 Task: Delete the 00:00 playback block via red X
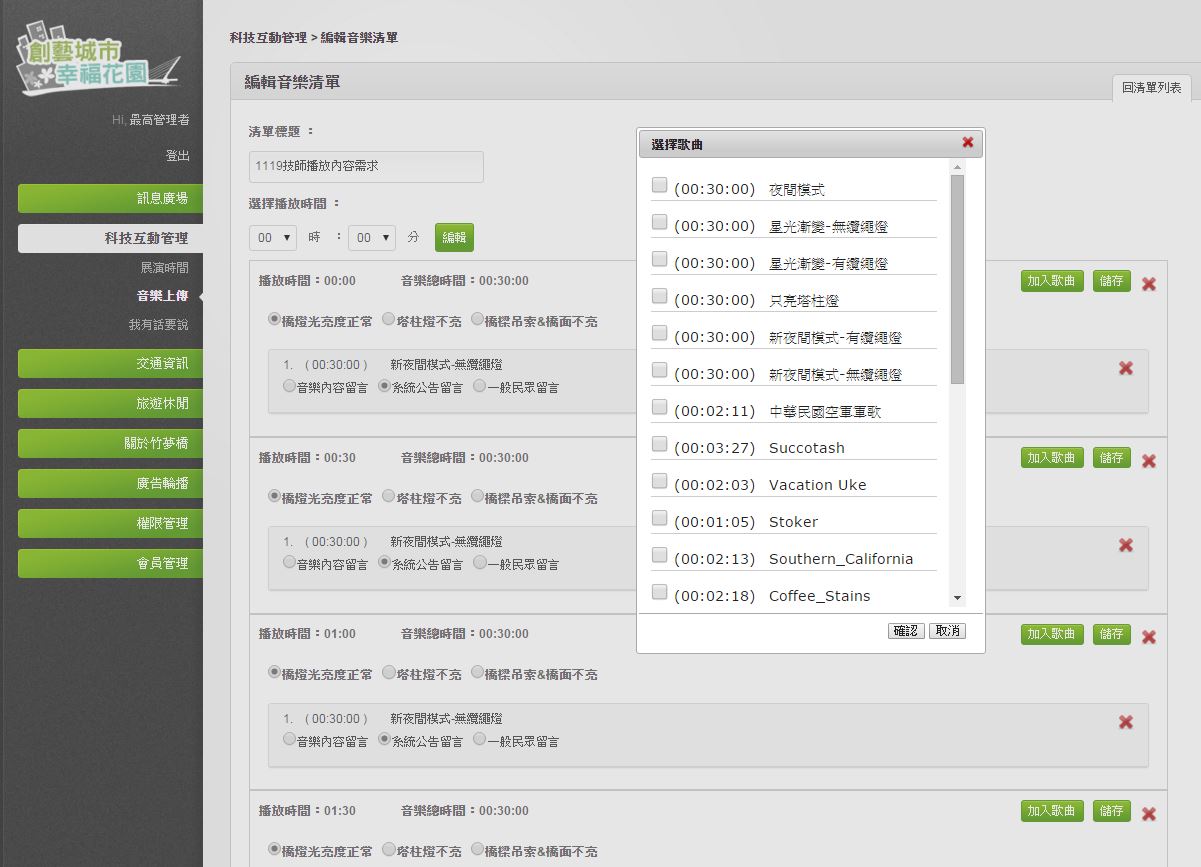(1149, 284)
